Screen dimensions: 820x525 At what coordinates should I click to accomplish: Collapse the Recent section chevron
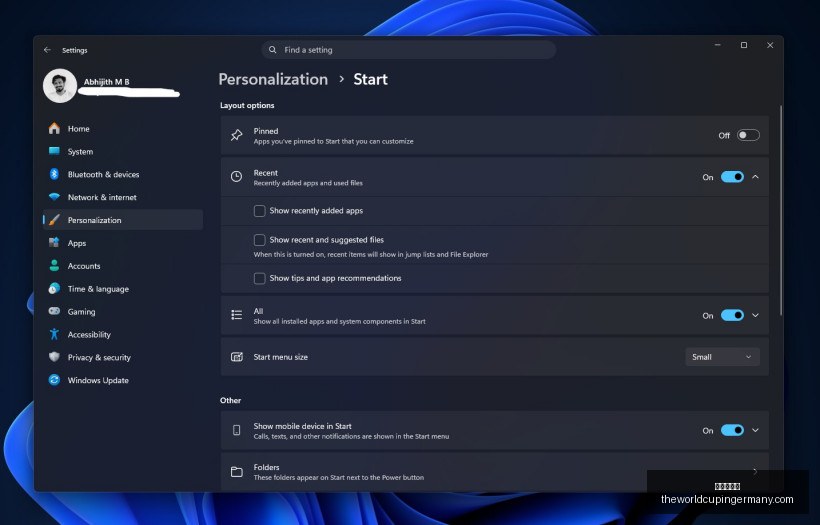click(x=755, y=177)
